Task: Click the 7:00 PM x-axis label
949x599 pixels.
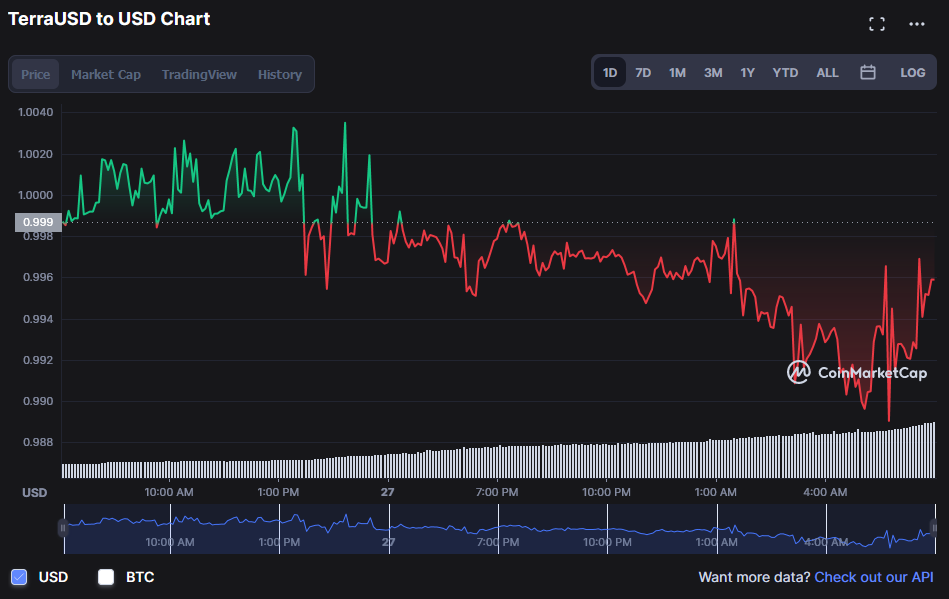Action: (497, 492)
